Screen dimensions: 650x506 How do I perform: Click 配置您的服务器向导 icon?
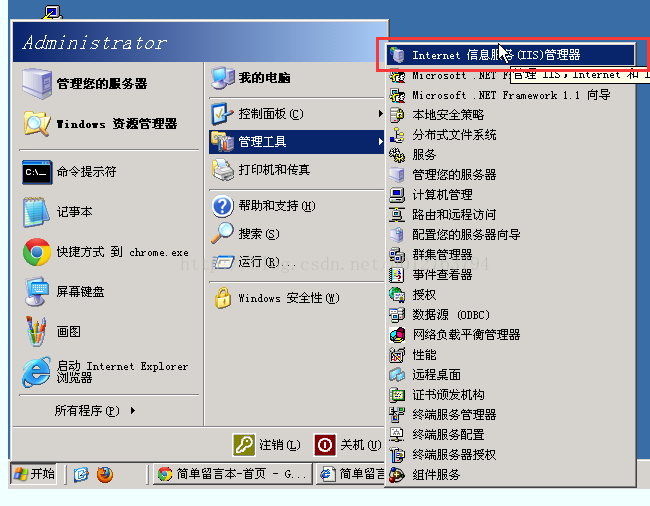397,235
